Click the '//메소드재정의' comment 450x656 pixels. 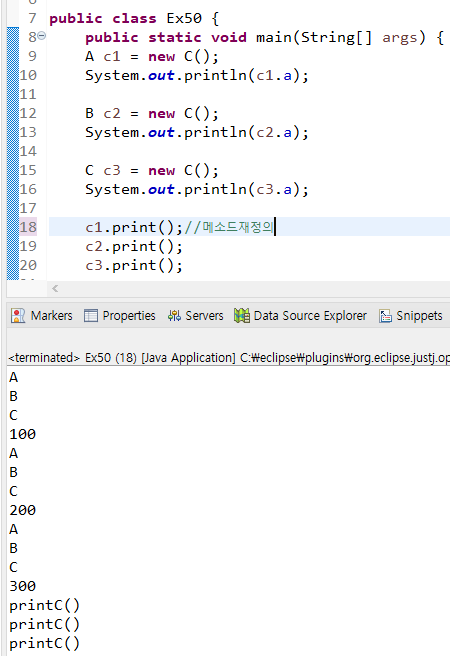coord(229,227)
